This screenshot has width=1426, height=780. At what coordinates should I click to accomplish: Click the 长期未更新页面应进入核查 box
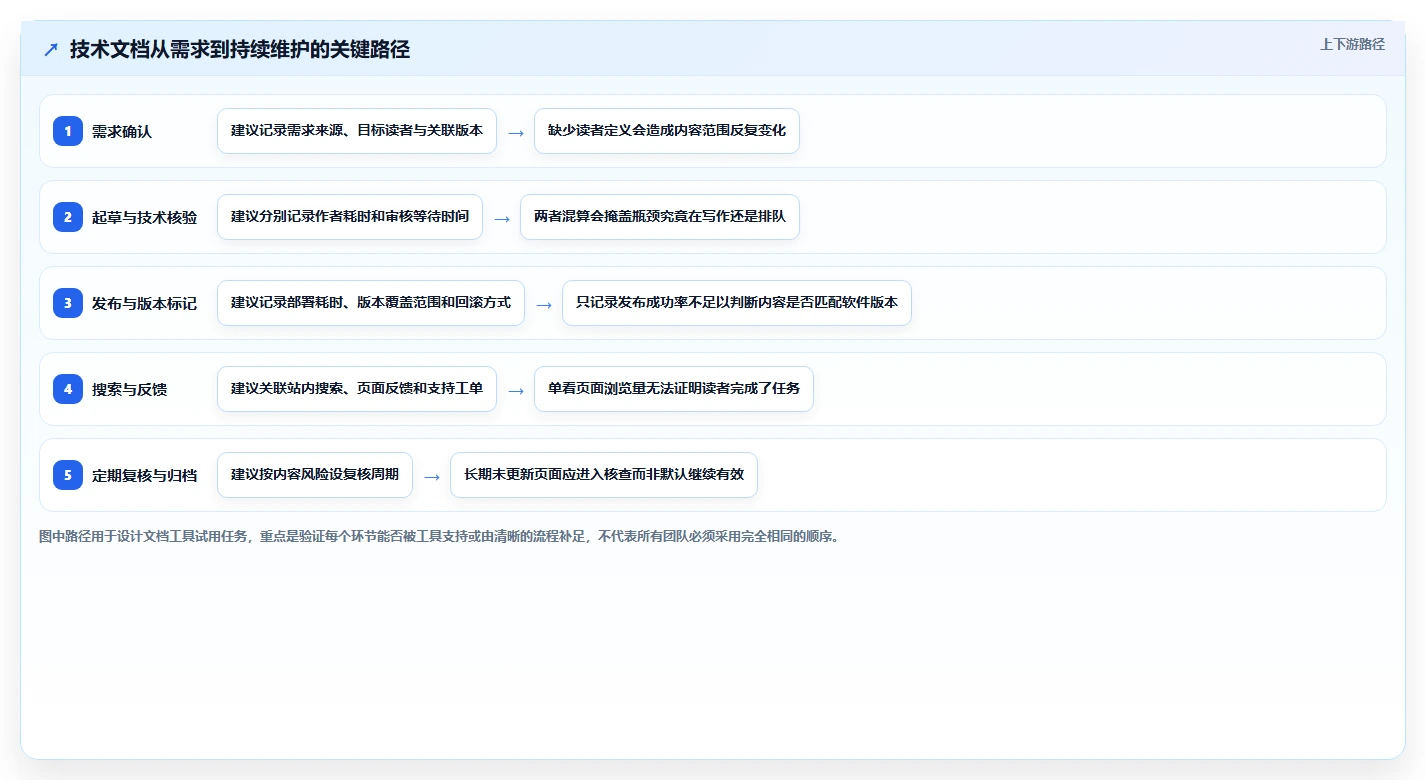(604, 475)
